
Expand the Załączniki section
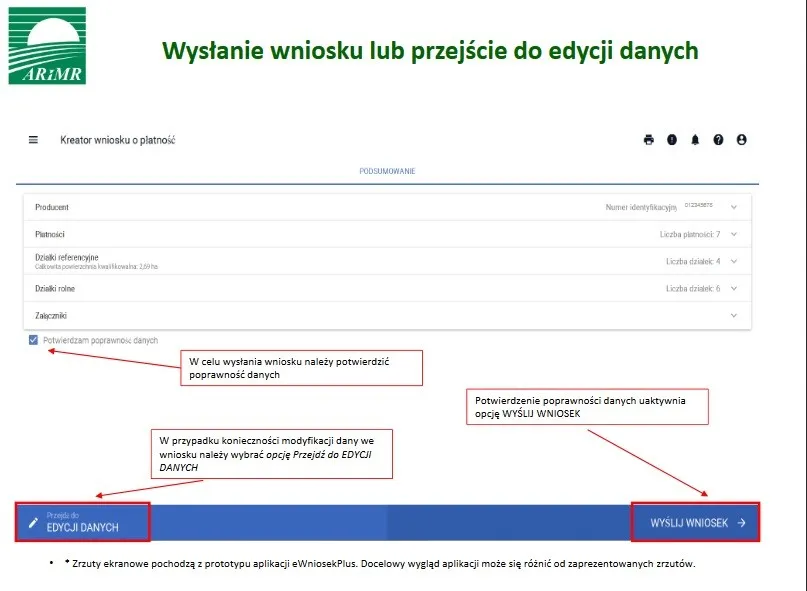(x=733, y=315)
